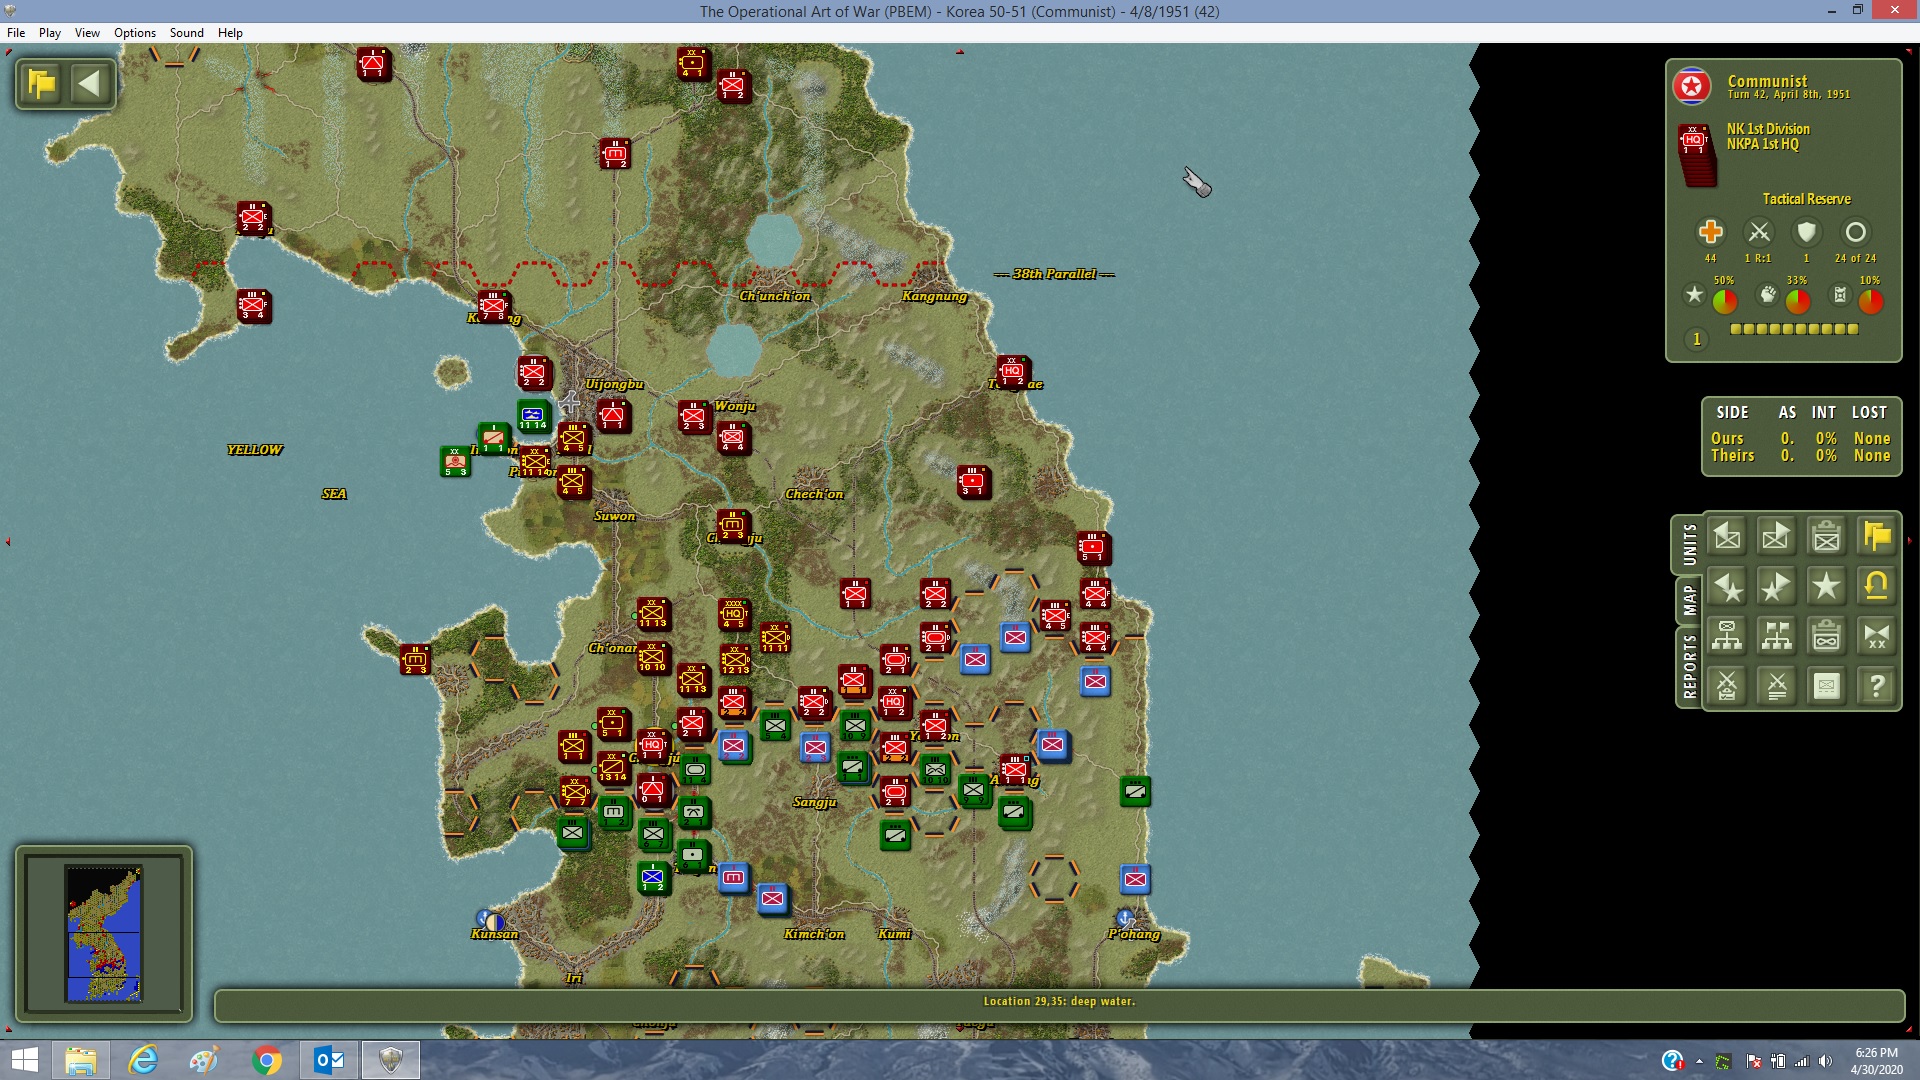Click the 33% readiness pie indicator
This screenshot has width=1920, height=1080.
point(1798,301)
